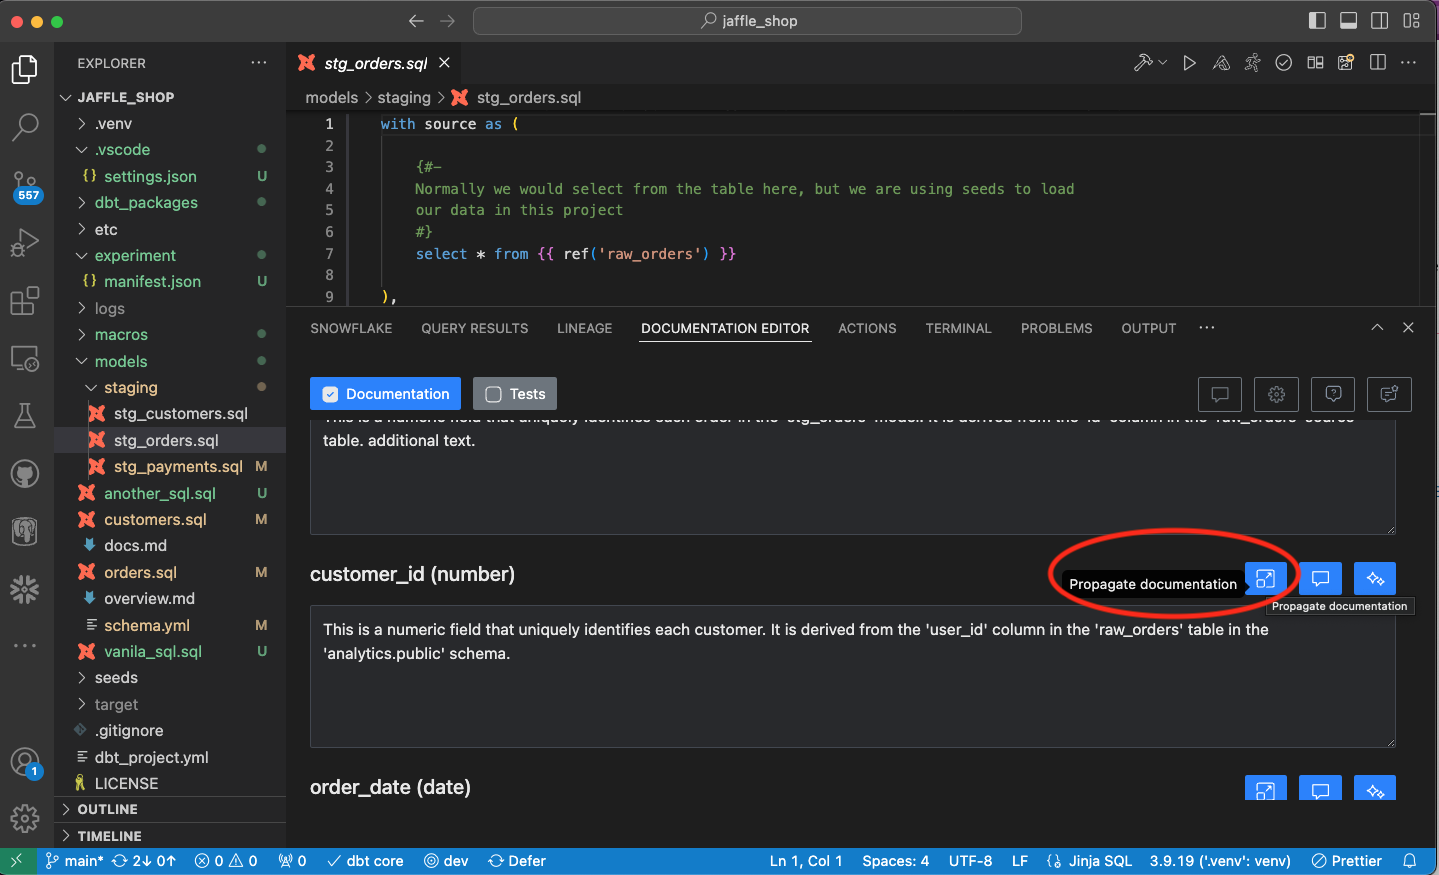The image size is (1439, 875).
Task: Click the checkmark icon in editor toolbar
Action: [1284, 63]
